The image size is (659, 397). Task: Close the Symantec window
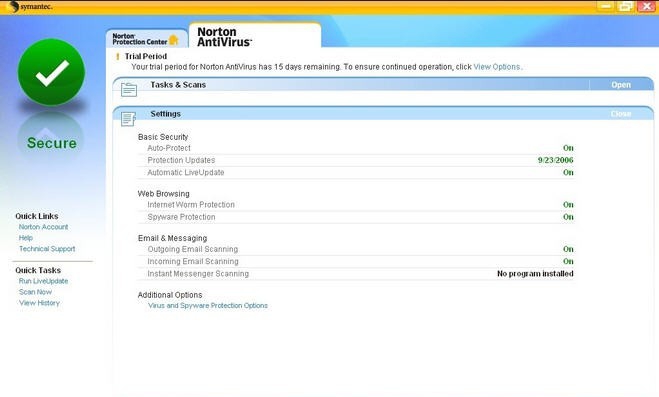click(646, 6)
